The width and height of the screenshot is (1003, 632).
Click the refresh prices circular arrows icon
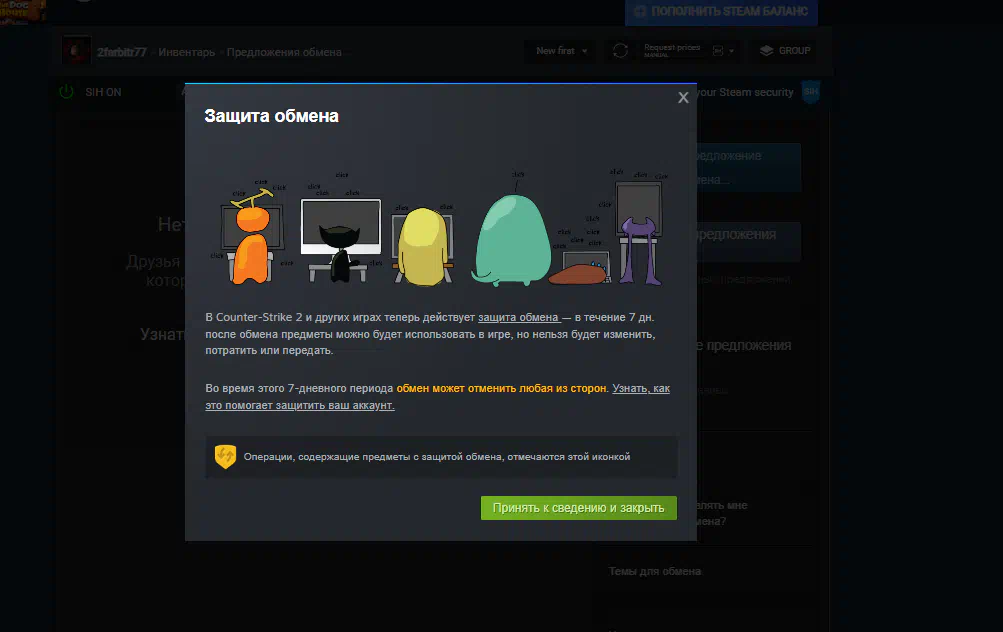620,51
